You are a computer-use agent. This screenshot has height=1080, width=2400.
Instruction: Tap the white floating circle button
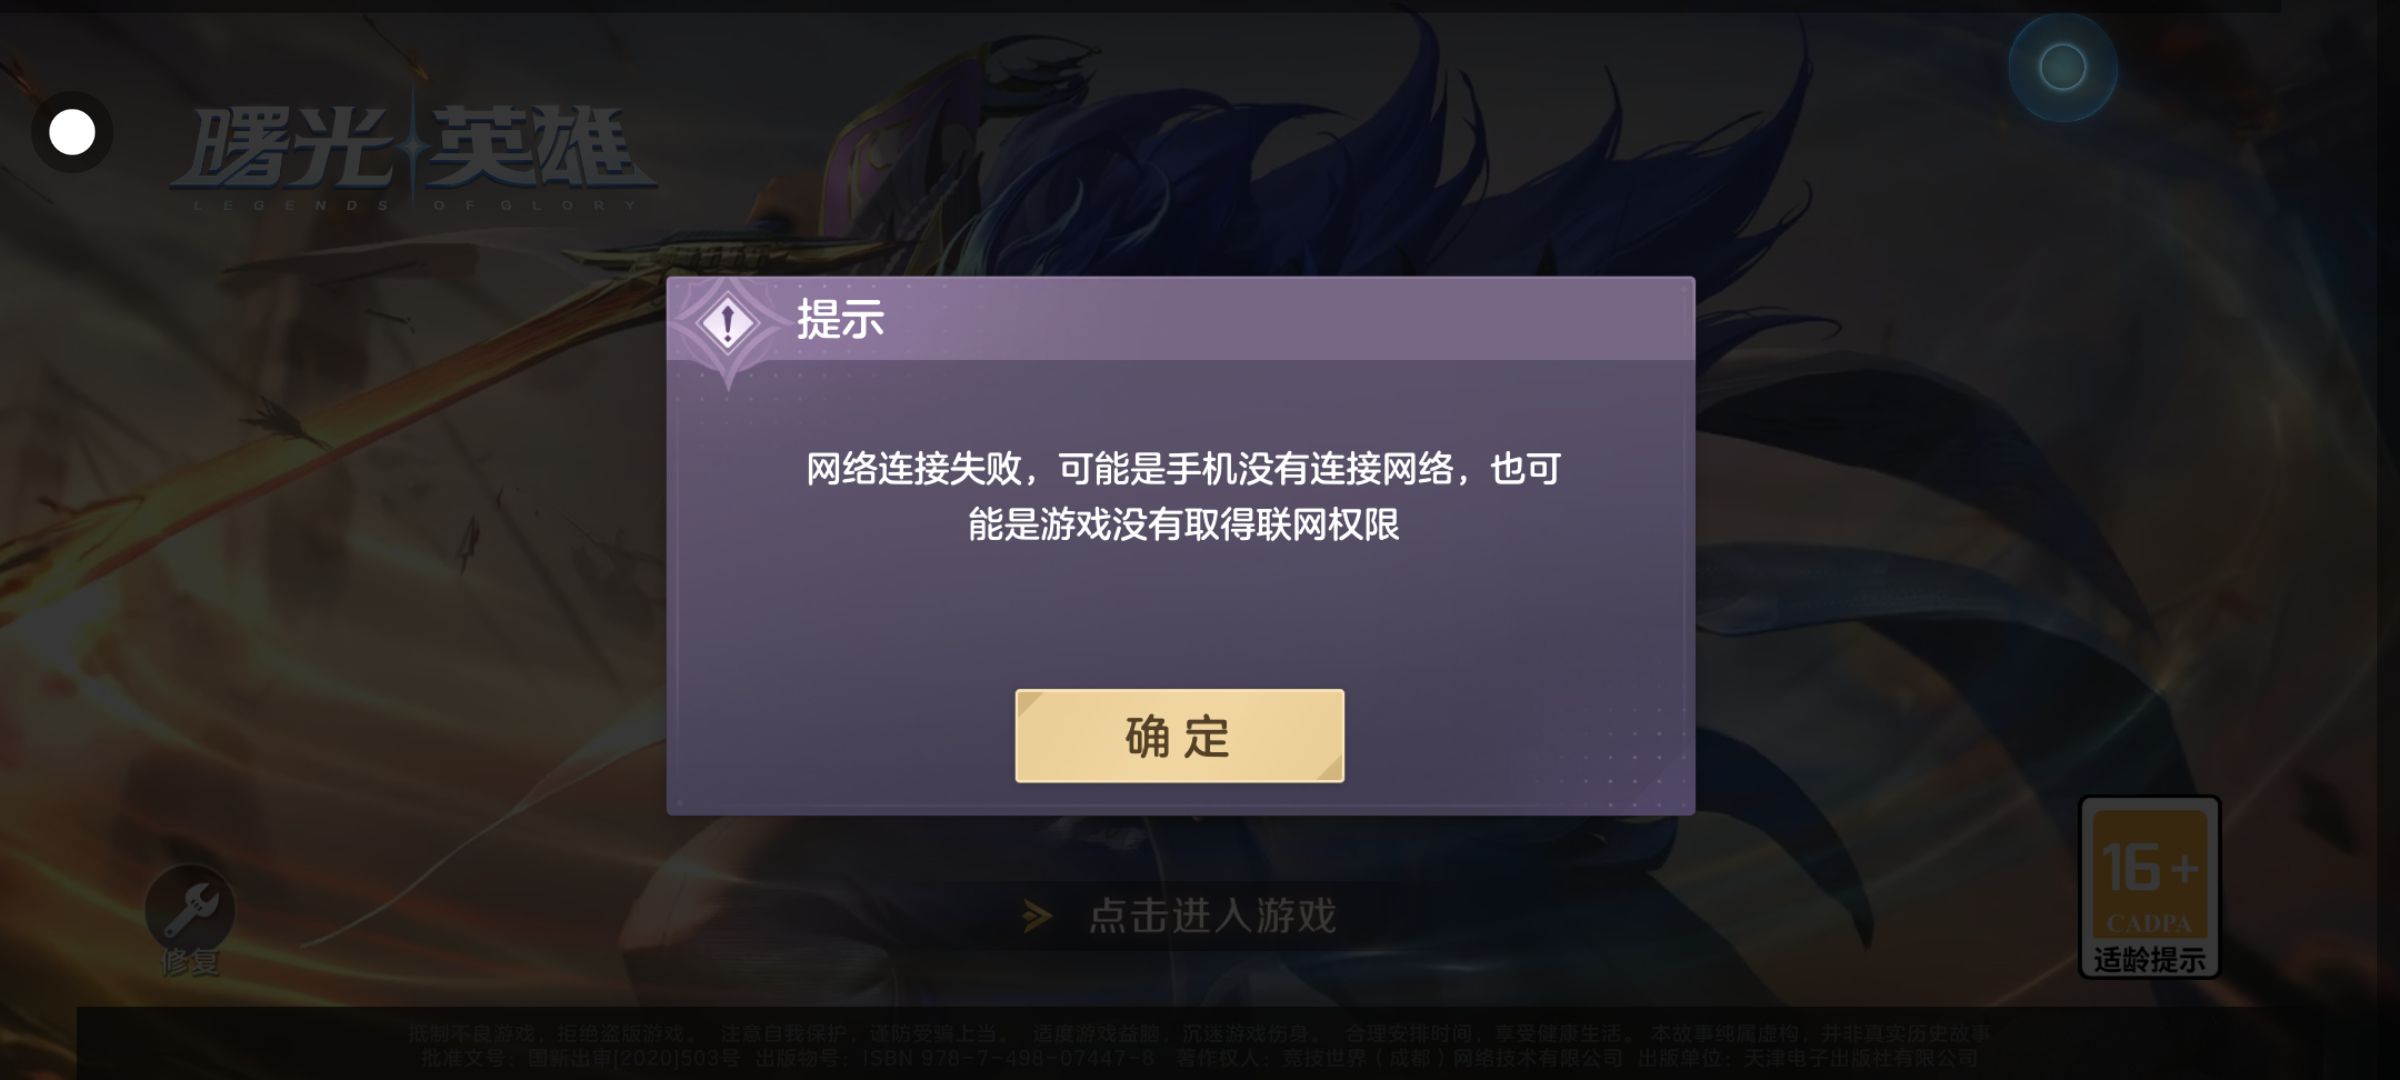point(72,132)
